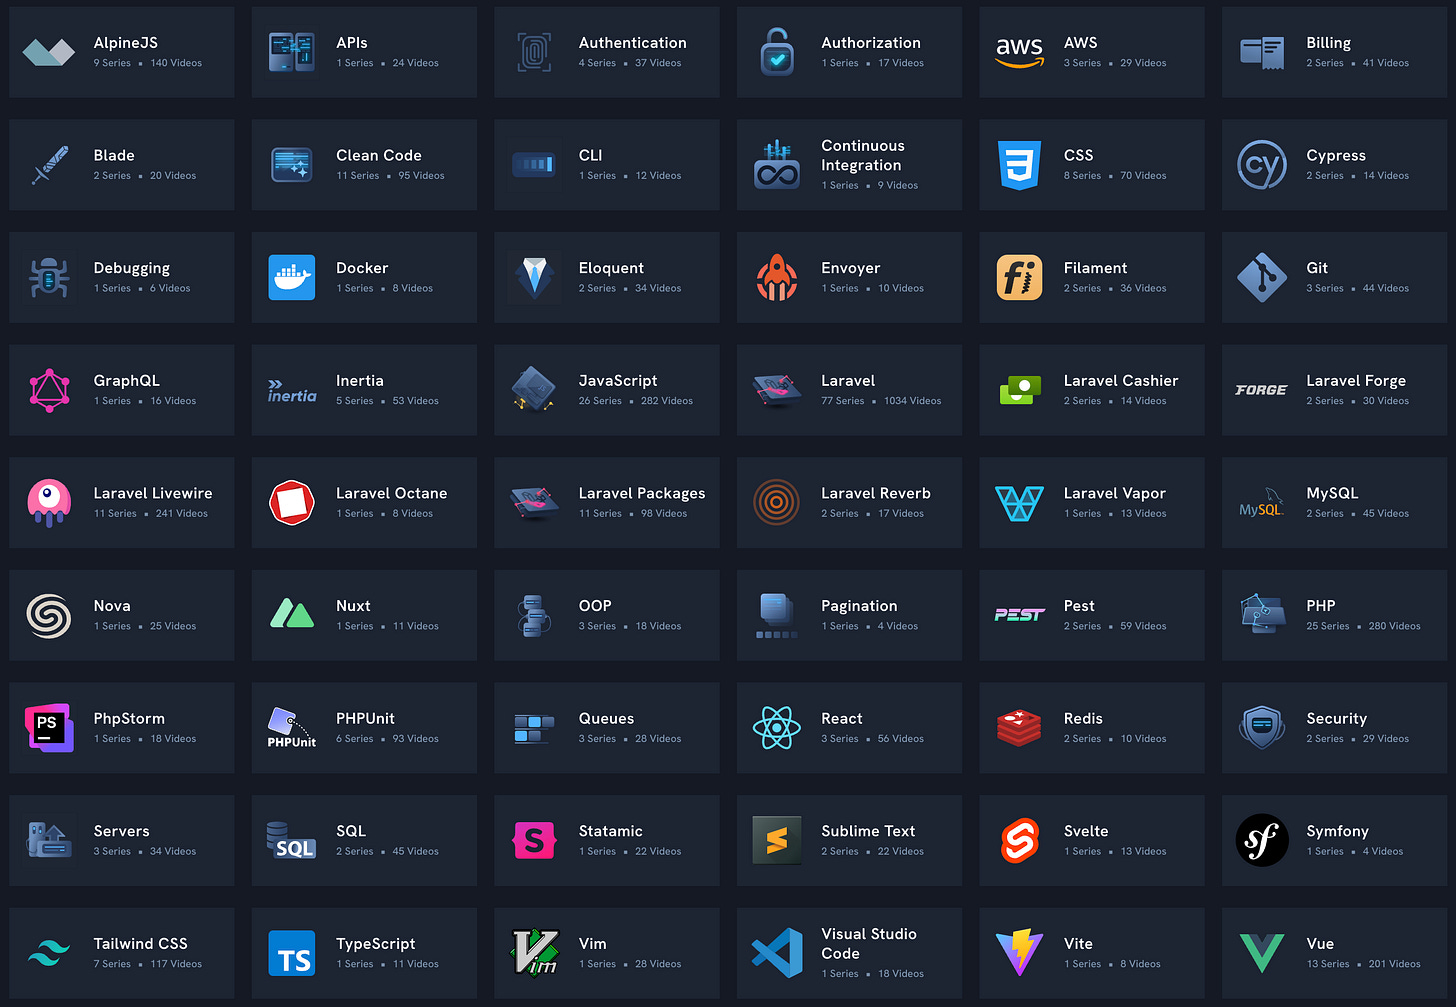
Task: Click the Billing receipt icon
Action: click(x=1262, y=52)
